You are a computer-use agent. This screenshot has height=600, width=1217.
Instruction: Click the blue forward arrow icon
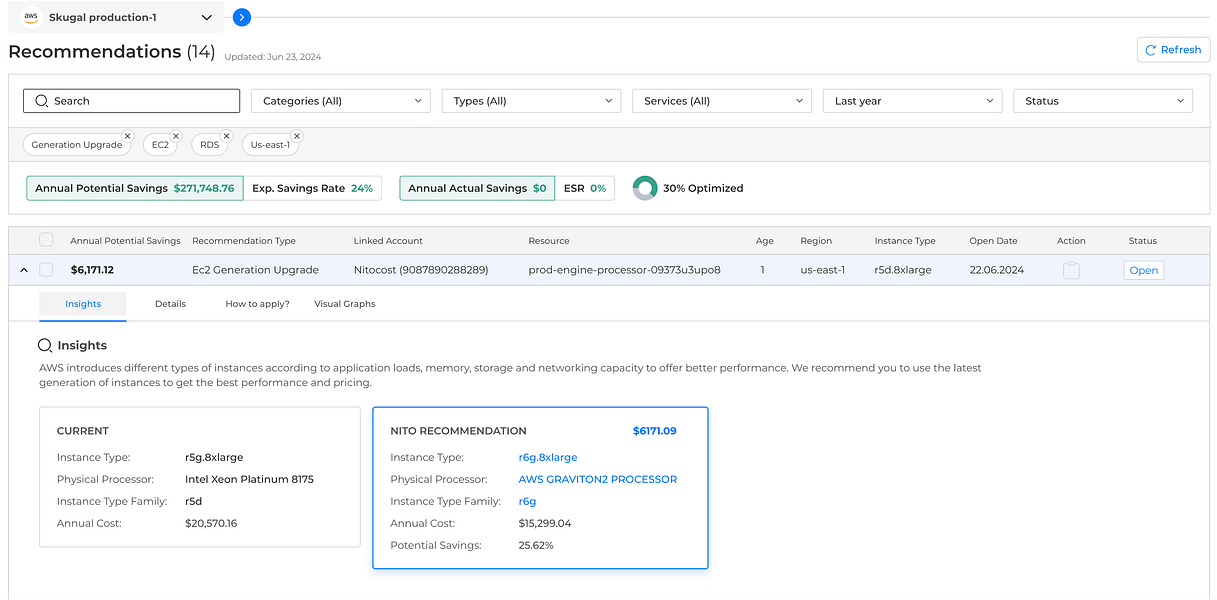(x=241, y=17)
